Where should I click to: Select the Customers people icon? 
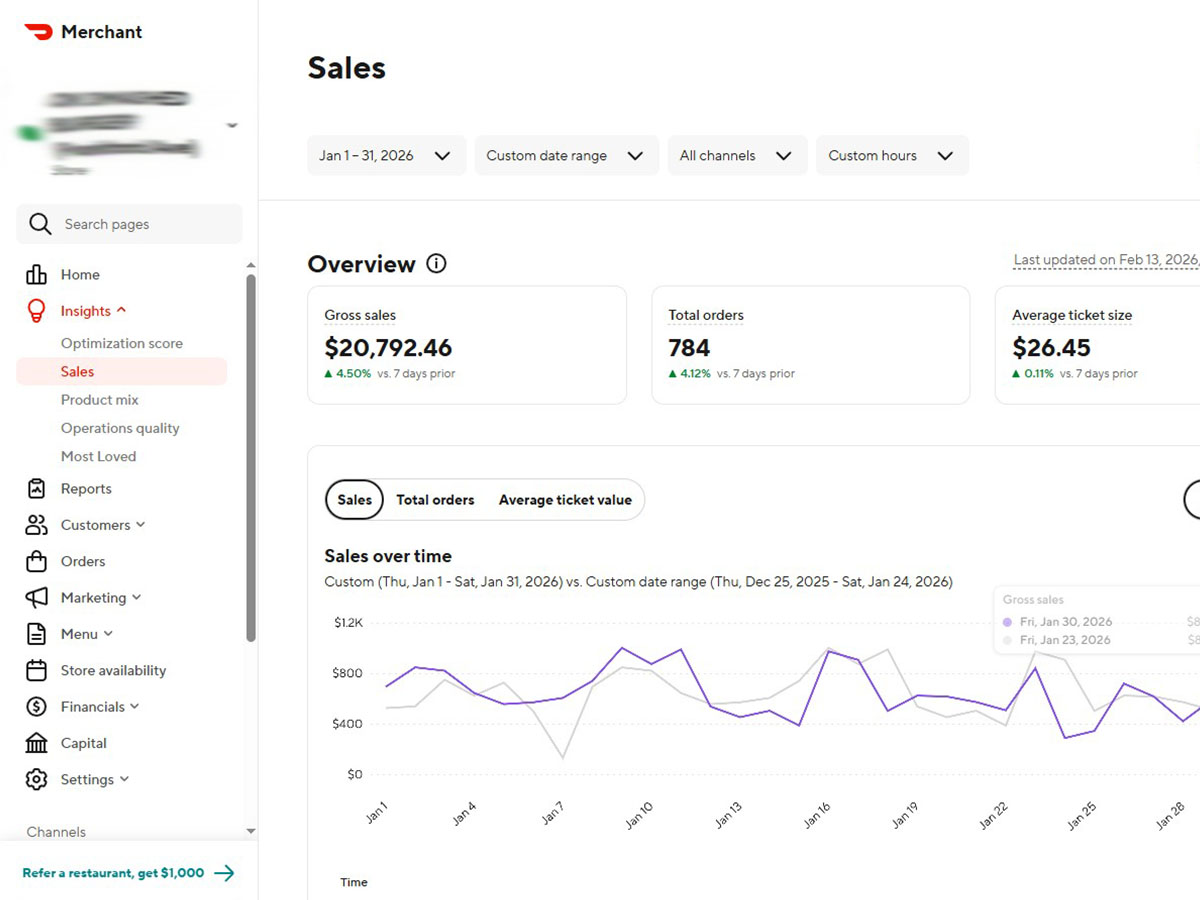(34, 524)
